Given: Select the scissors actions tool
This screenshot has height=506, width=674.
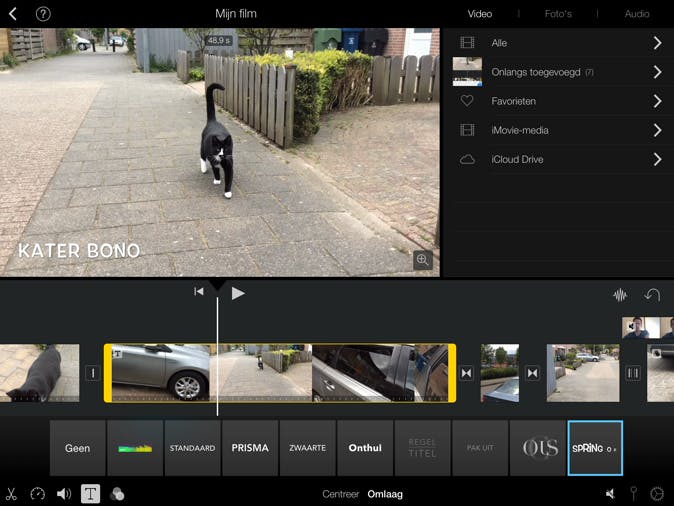Looking at the screenshot, I should (x=12, y=494).
